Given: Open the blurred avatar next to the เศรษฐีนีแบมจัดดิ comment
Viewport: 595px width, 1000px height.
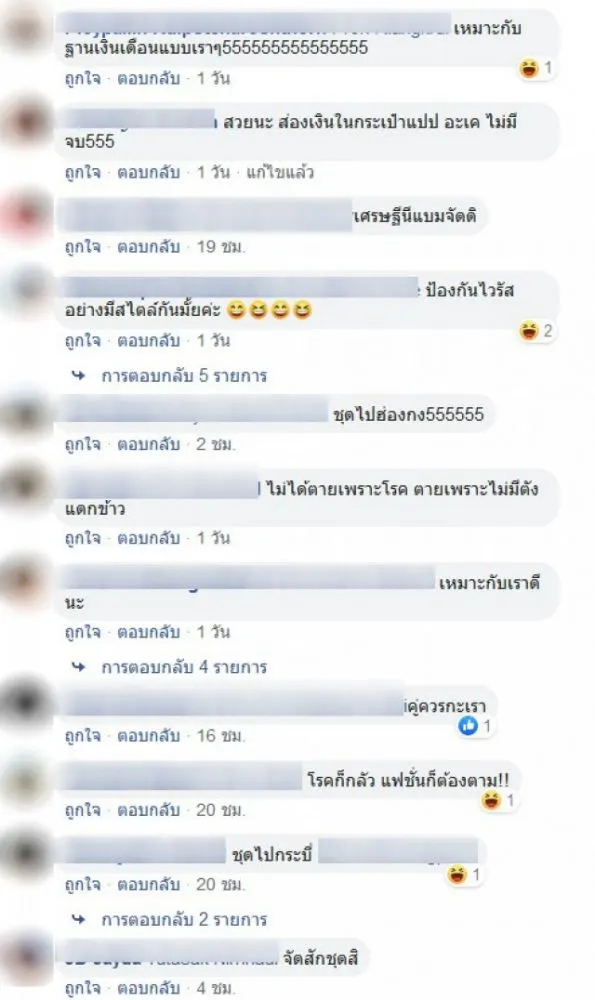Looking at the screenshot, I should coord(26,214).
